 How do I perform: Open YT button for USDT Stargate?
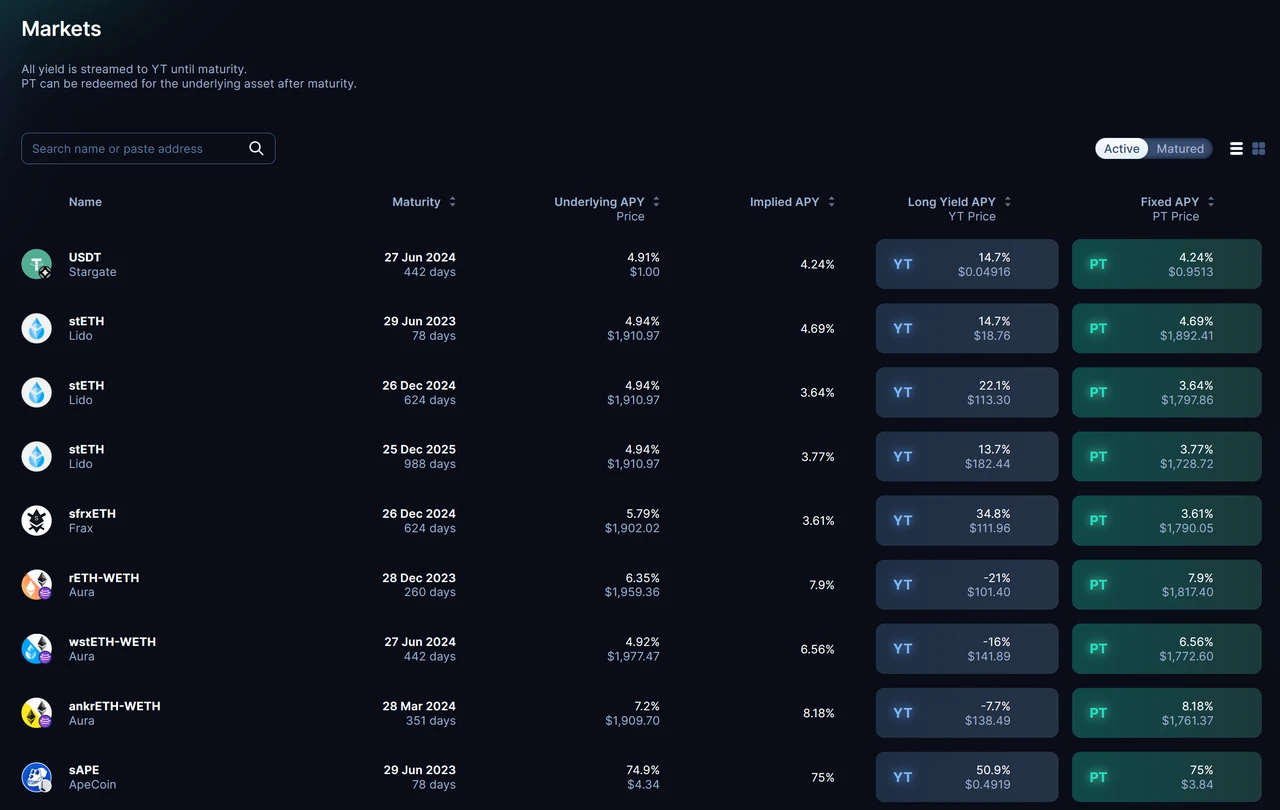pos(967,264)
